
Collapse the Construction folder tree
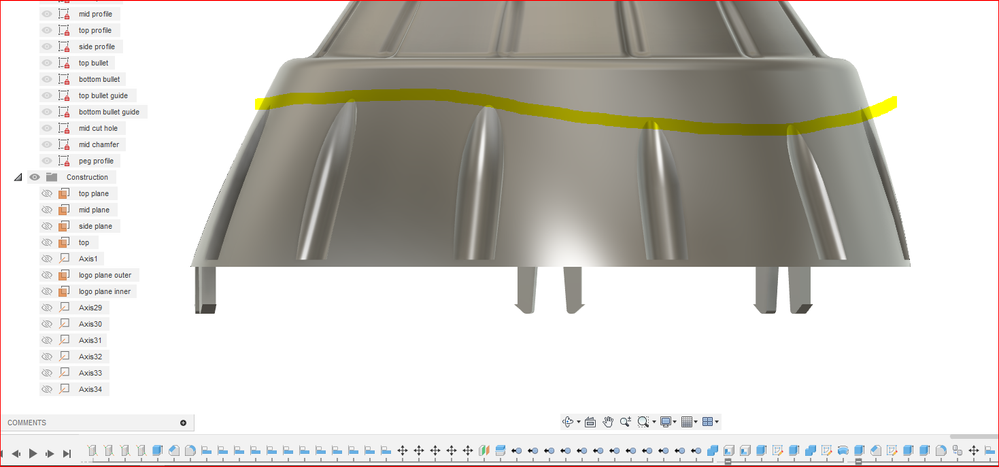click(18, 177)
